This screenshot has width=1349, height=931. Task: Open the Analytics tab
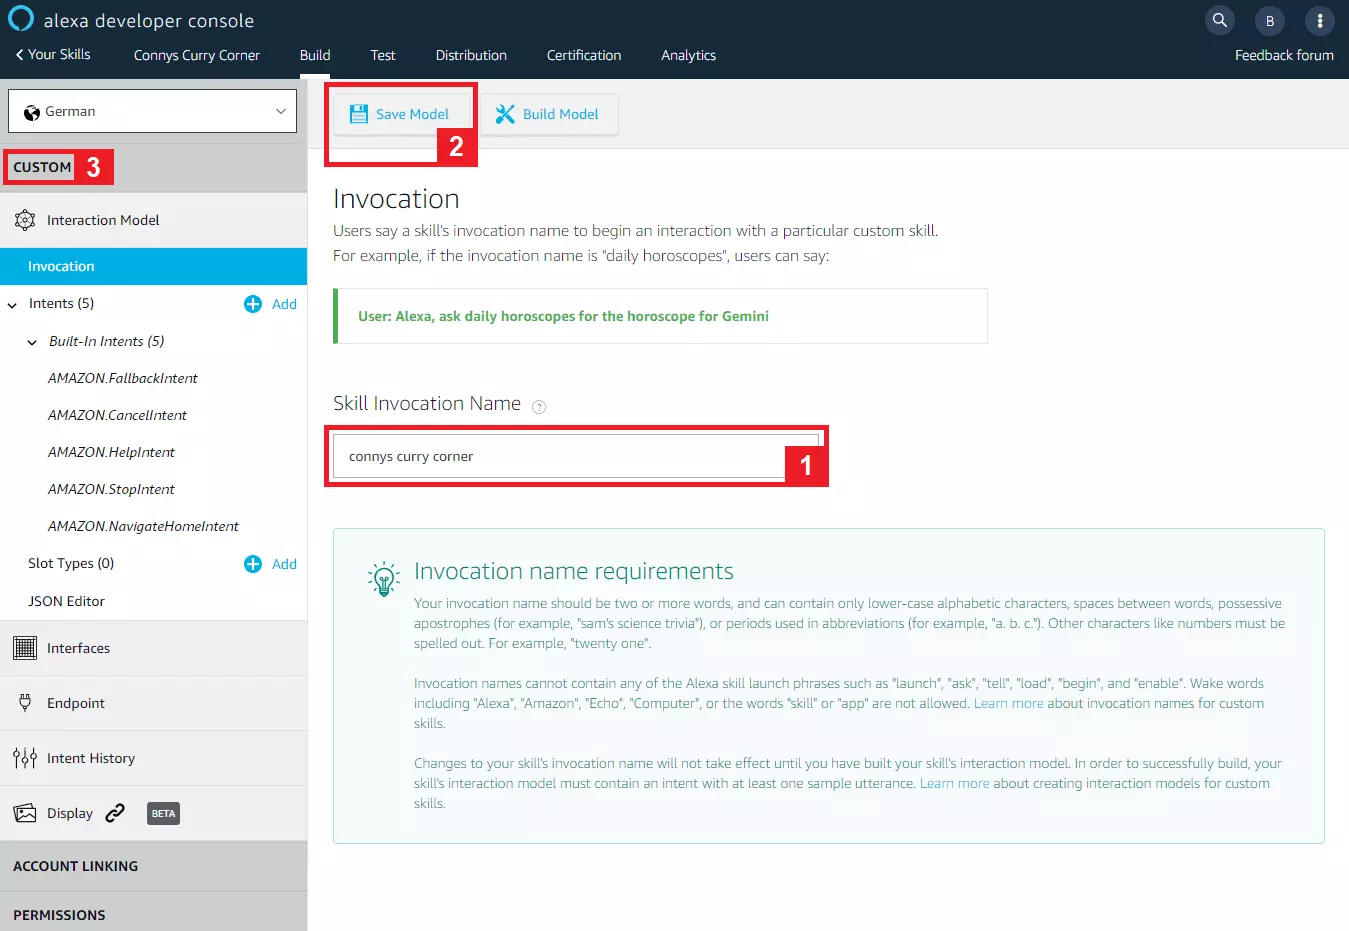688,55
